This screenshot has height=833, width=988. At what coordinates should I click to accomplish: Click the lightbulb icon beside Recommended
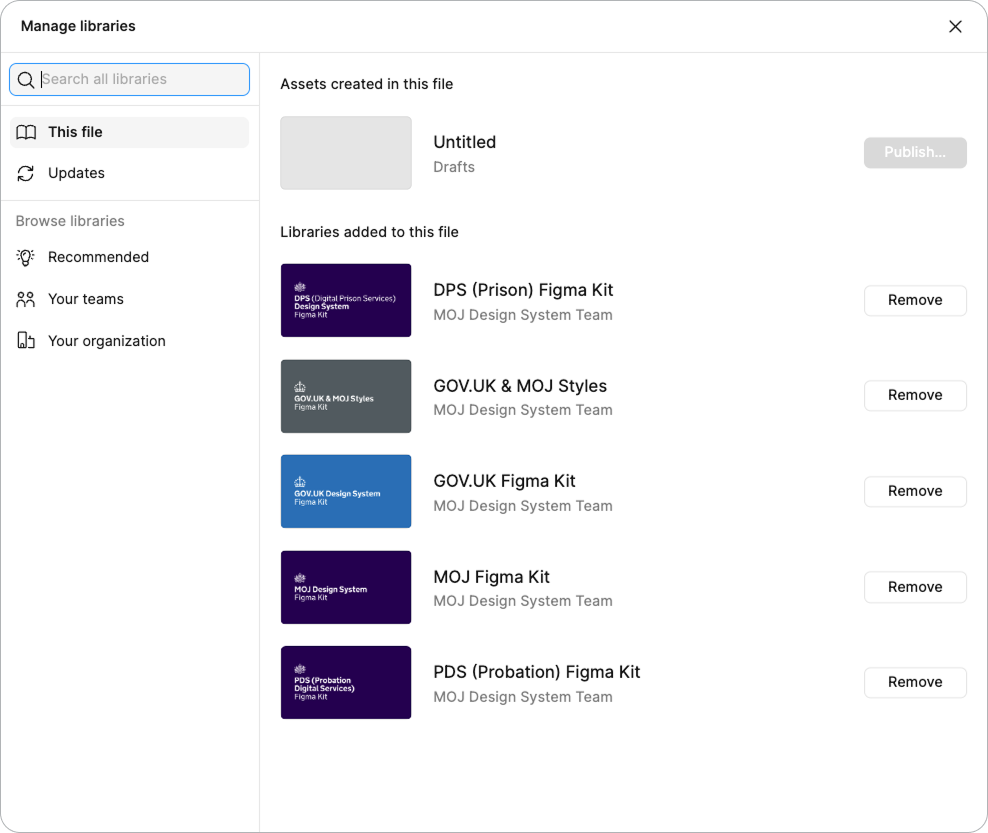(26, 257)
